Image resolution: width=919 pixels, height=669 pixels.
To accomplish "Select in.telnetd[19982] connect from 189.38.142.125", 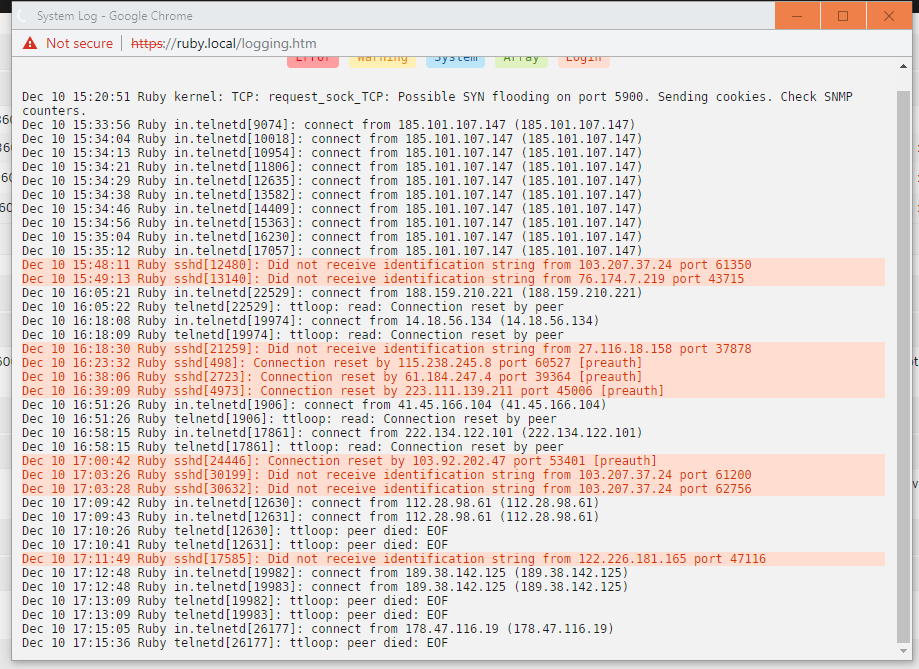I will point(325,573).
